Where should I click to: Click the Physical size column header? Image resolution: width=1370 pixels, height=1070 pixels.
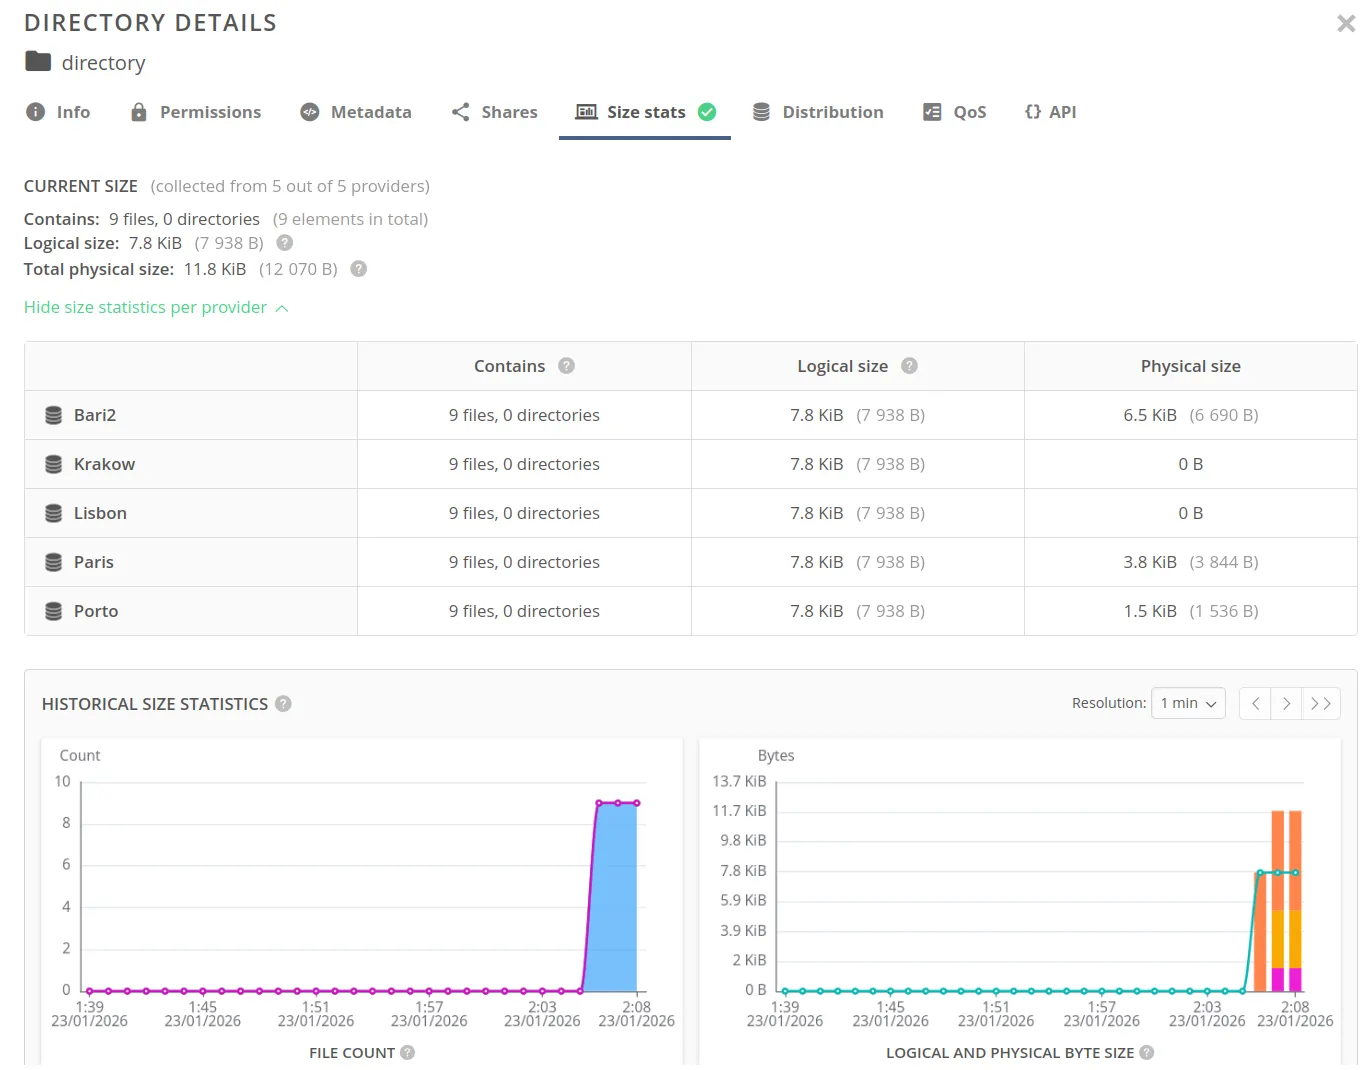1191,366
